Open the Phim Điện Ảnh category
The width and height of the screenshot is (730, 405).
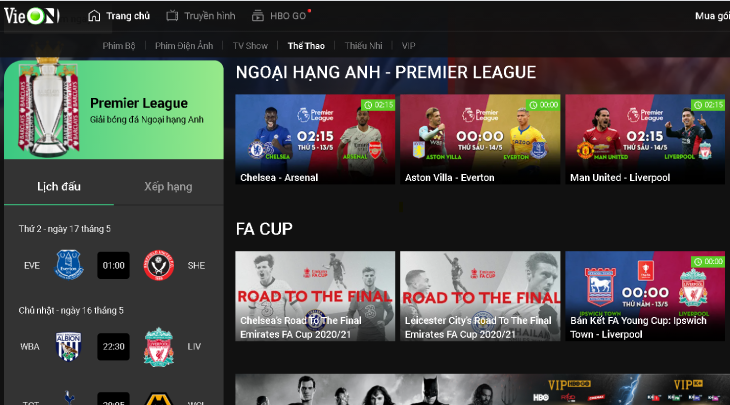184,46
